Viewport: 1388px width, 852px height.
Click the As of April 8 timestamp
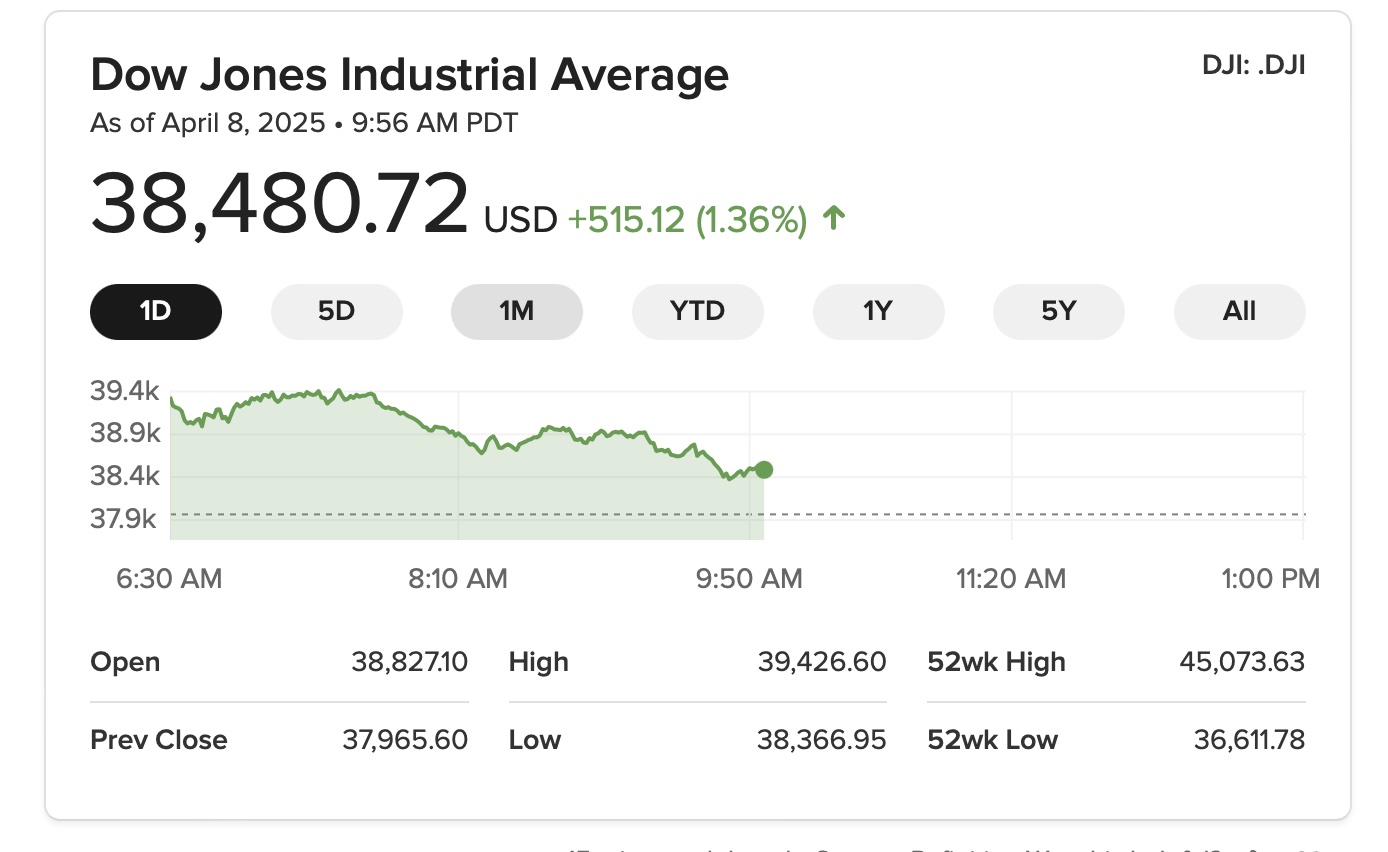(304, 123)
